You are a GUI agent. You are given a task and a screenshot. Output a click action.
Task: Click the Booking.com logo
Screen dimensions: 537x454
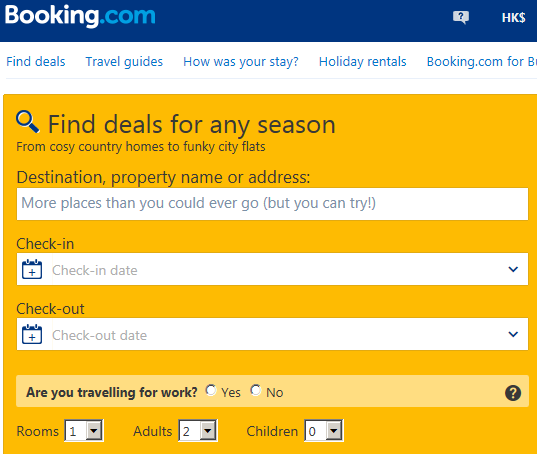tap(80, 16)
